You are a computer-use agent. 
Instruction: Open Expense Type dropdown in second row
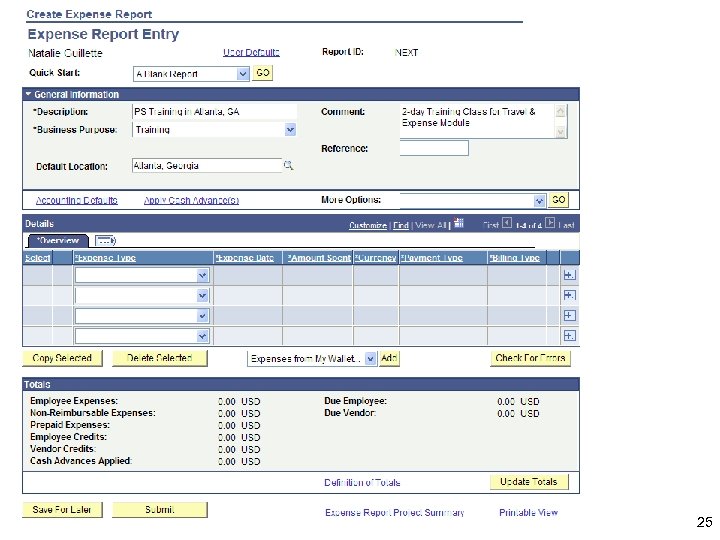click(x=202, y=296)
